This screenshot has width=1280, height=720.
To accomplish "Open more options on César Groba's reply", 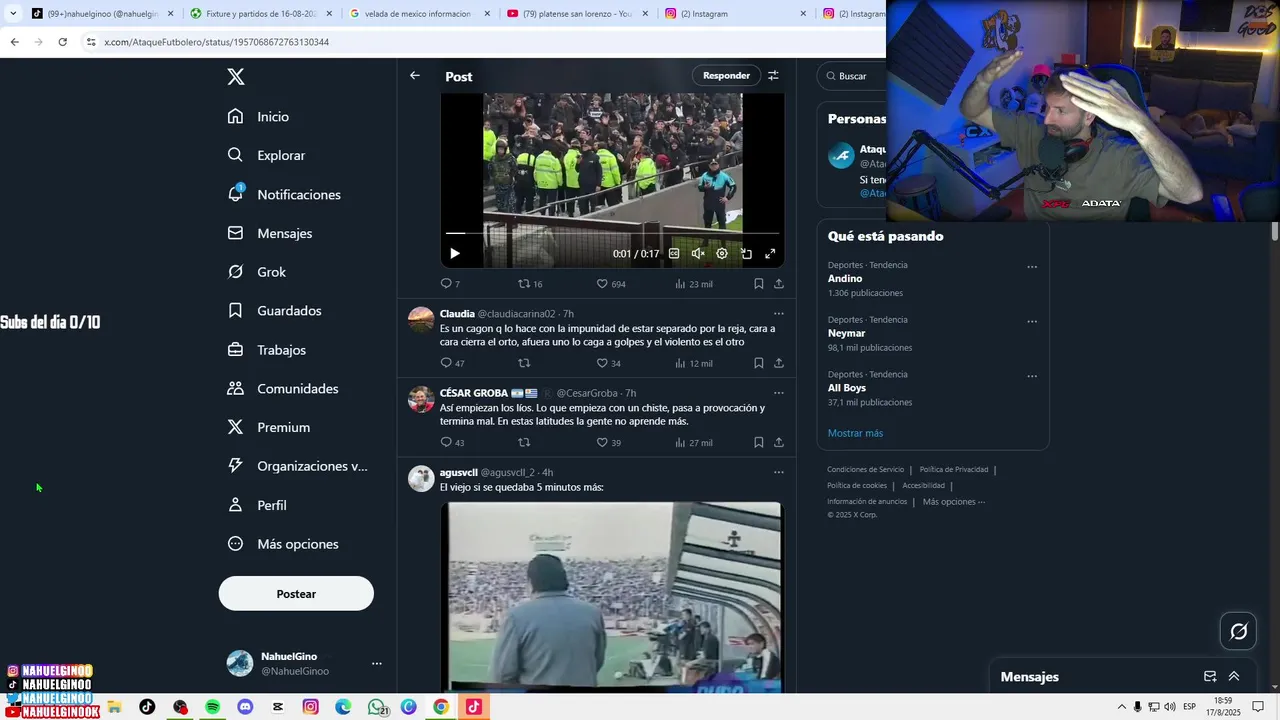I will (x=779, y=393).
